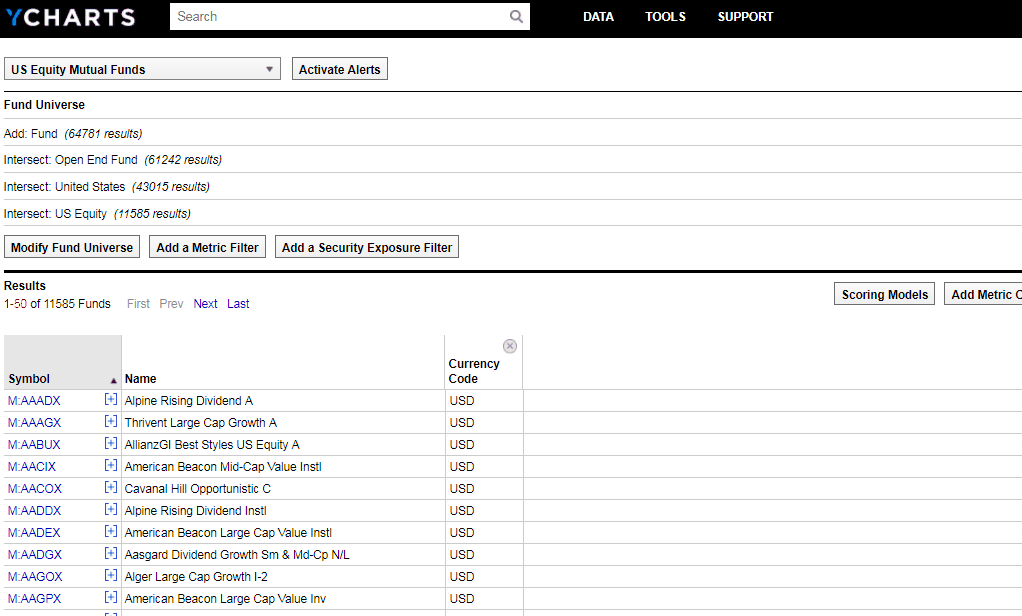Select 'Alpine Rising Dividend Instl' text
Screen dimensions: 1022x616
coord(196,510)
